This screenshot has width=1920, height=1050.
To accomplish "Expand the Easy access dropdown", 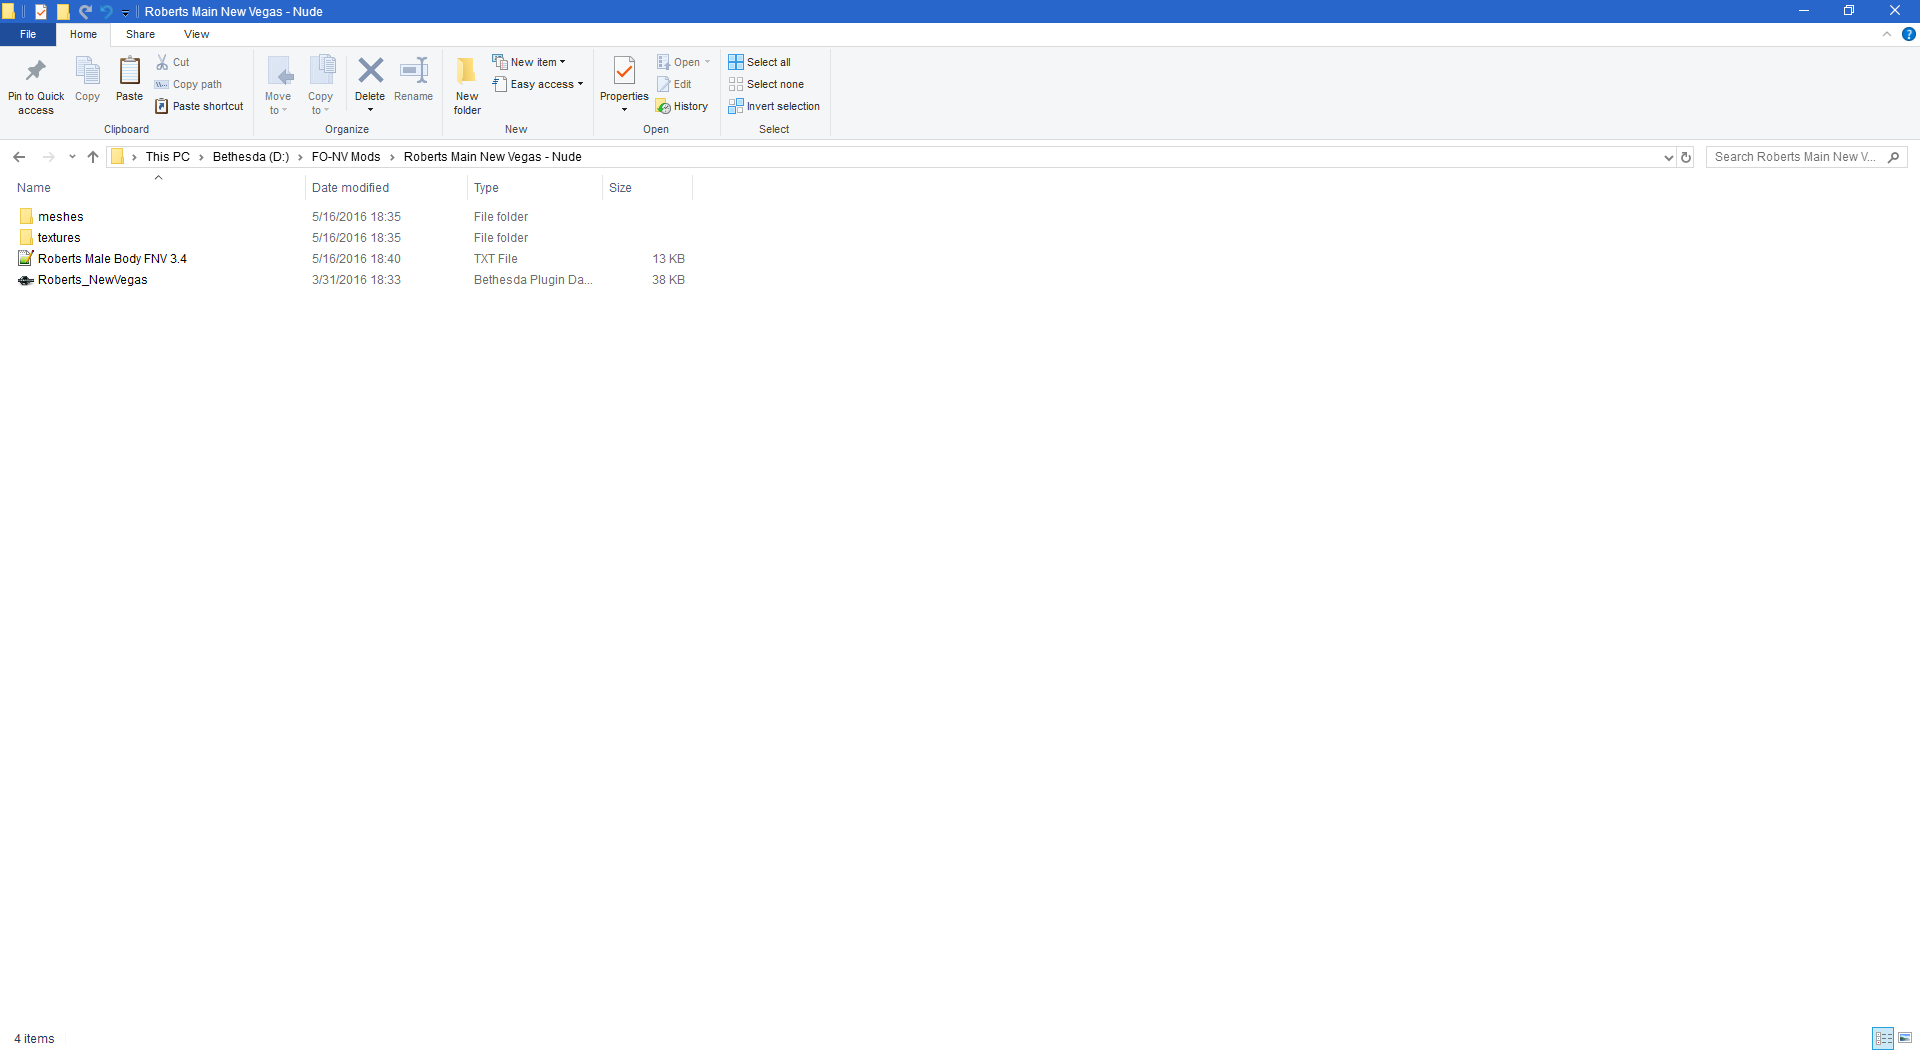I will (x=538, y=84).
